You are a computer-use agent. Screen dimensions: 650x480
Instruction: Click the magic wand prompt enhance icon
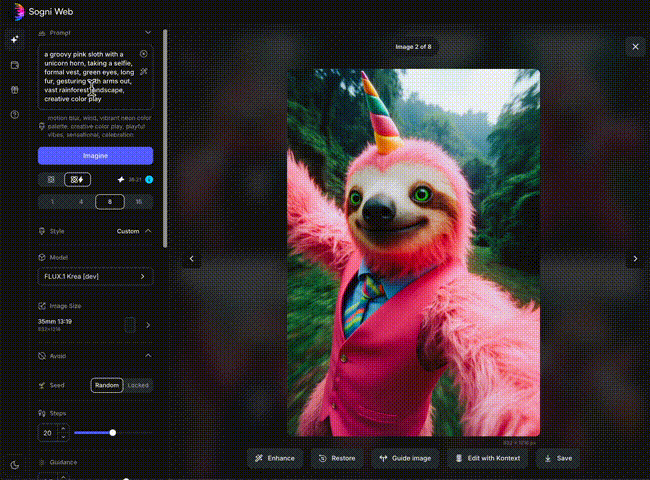click(144, 72)
